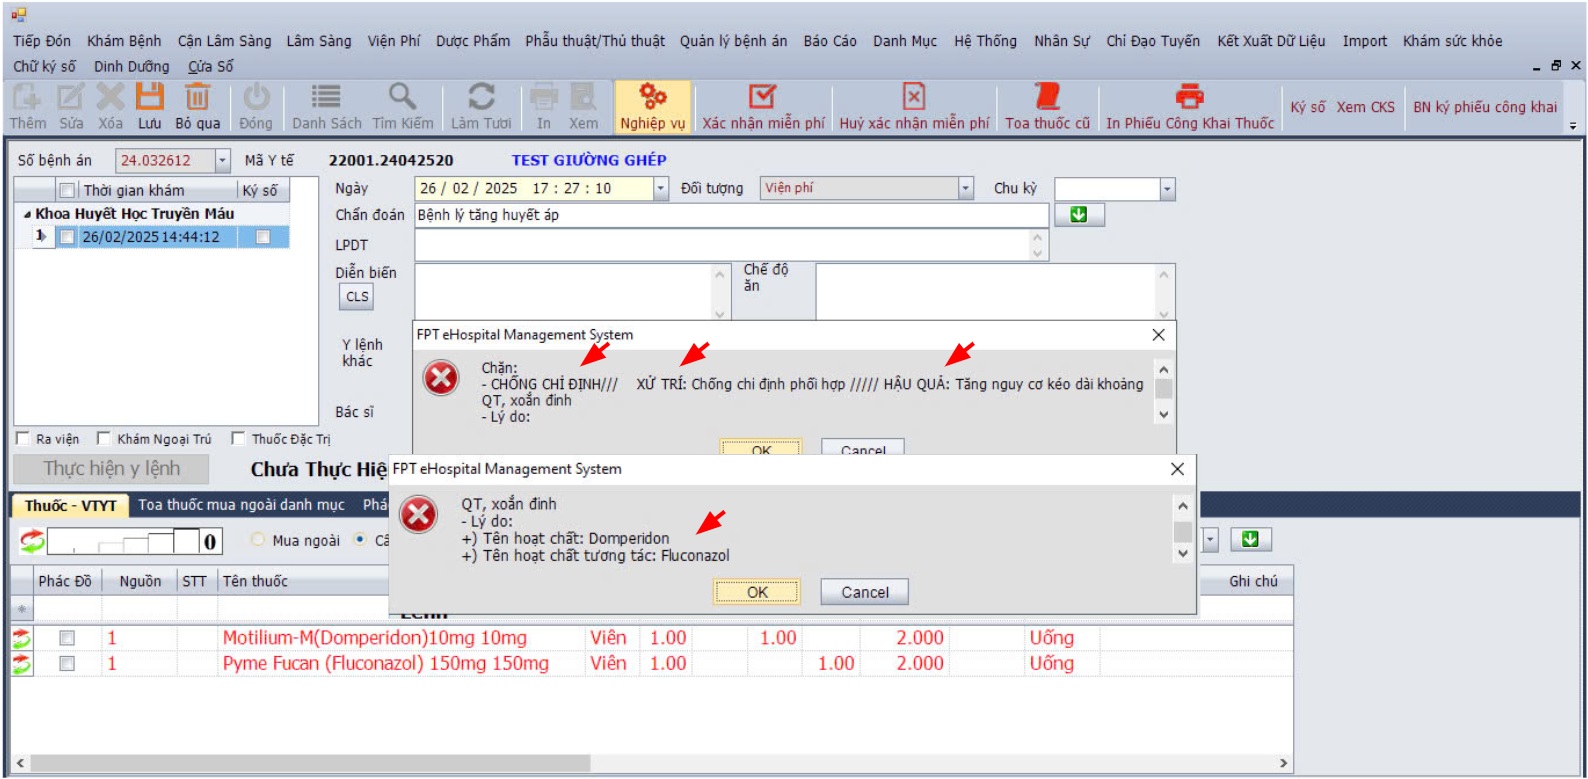Toggle the Thời gian khám header checkbox
The image size is (1588, 779).
(x=67, y=190)
